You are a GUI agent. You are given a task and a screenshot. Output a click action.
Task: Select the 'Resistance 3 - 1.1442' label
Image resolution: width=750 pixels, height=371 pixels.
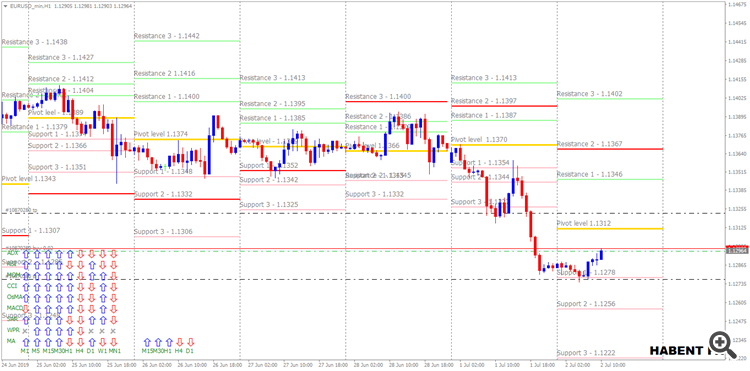tap(167, 36)
